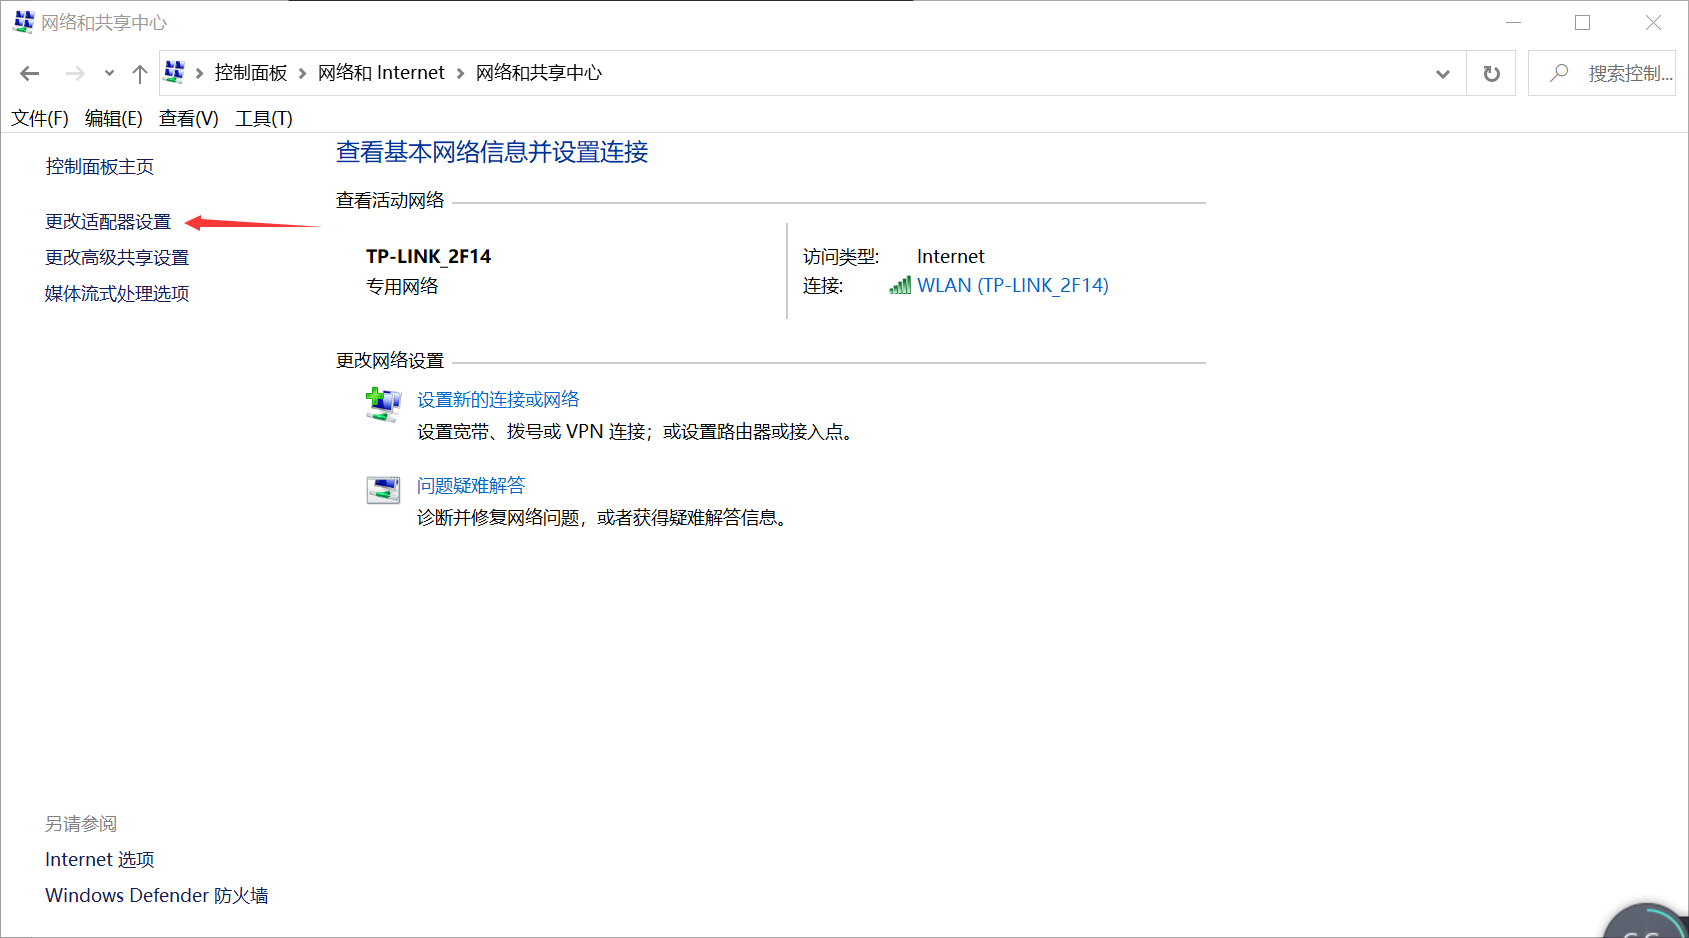1689x938 pixels.
Task: Click the 更改适配器设置 link
Action: point(107,221)
